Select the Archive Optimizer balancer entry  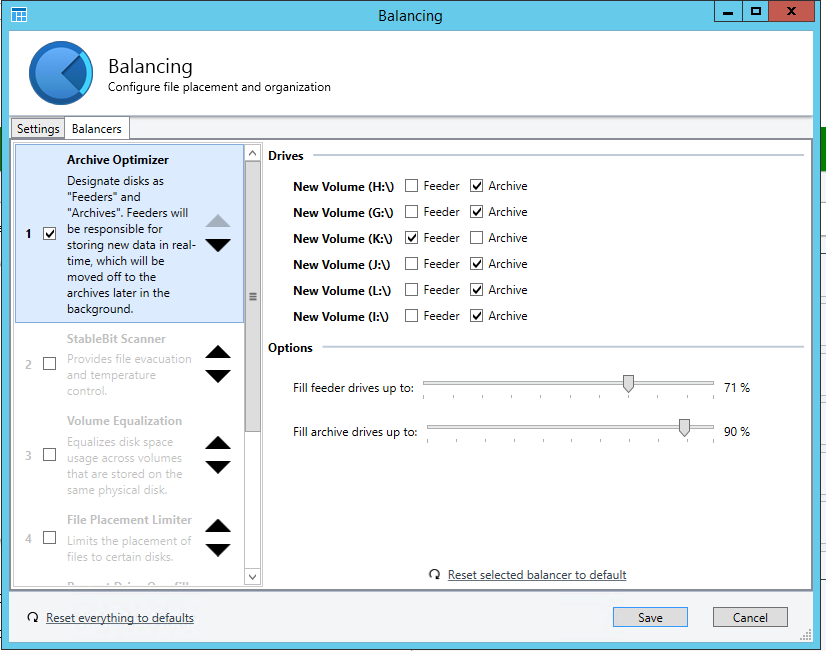pyautogui.click(x=130, y=233)
